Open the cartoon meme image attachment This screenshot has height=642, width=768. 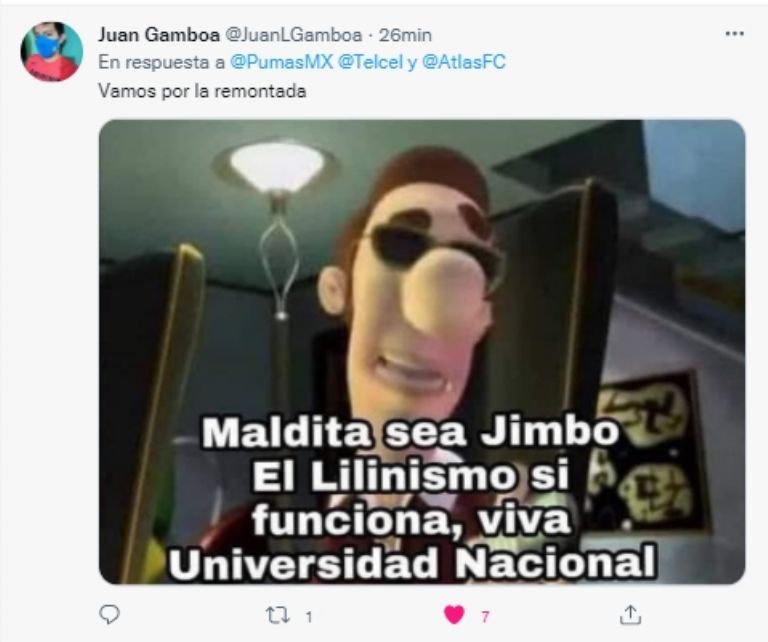[x=422, y=352]
